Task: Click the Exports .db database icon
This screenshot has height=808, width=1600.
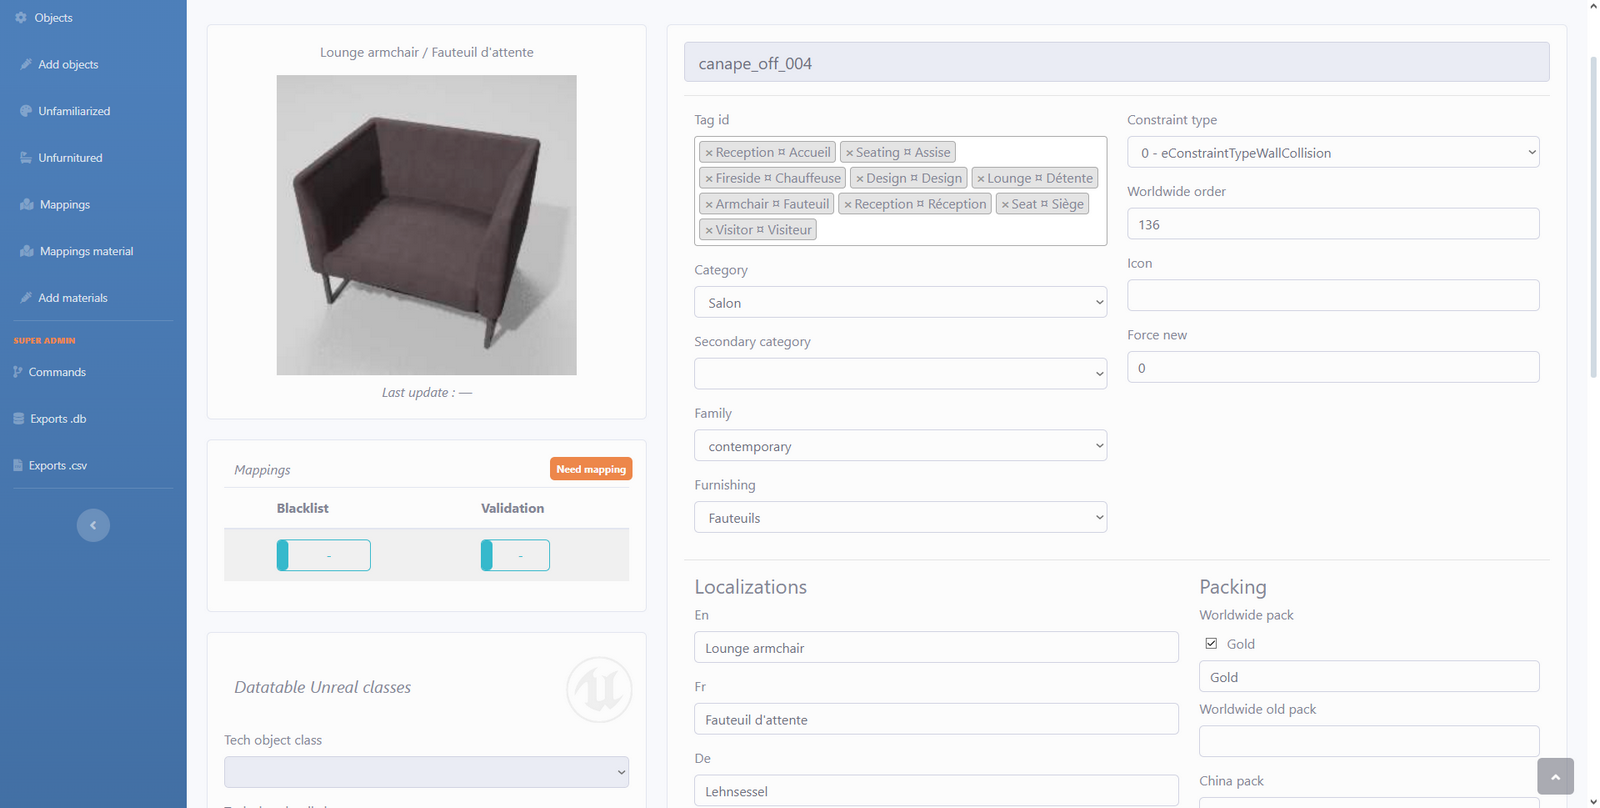Action: [19, 419]
